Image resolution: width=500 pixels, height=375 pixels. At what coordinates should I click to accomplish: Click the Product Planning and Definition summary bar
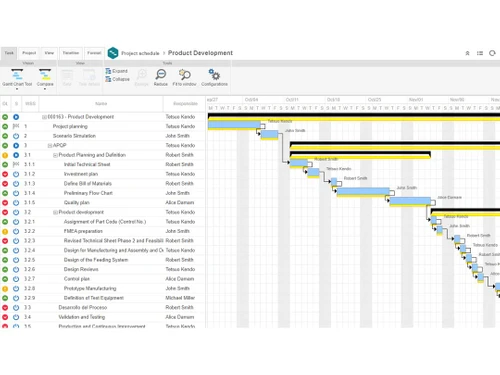pyautogui.click(x=360, y=154)
